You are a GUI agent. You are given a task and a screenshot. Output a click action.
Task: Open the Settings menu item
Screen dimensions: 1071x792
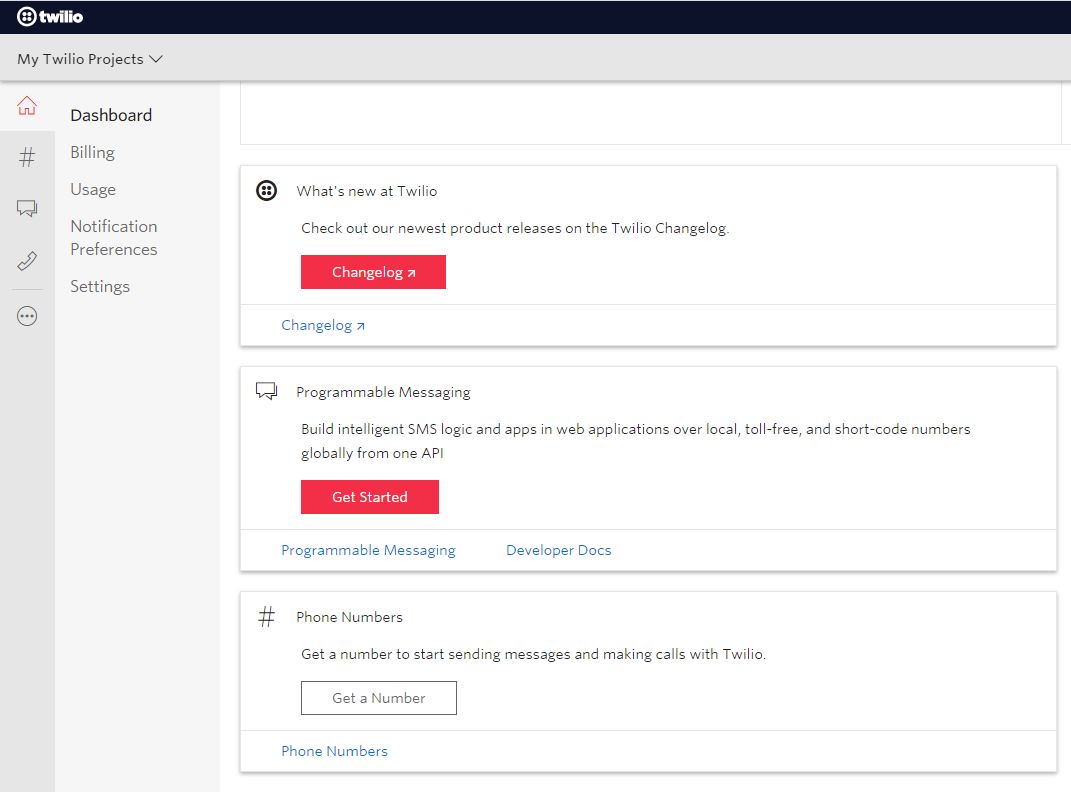100,286
